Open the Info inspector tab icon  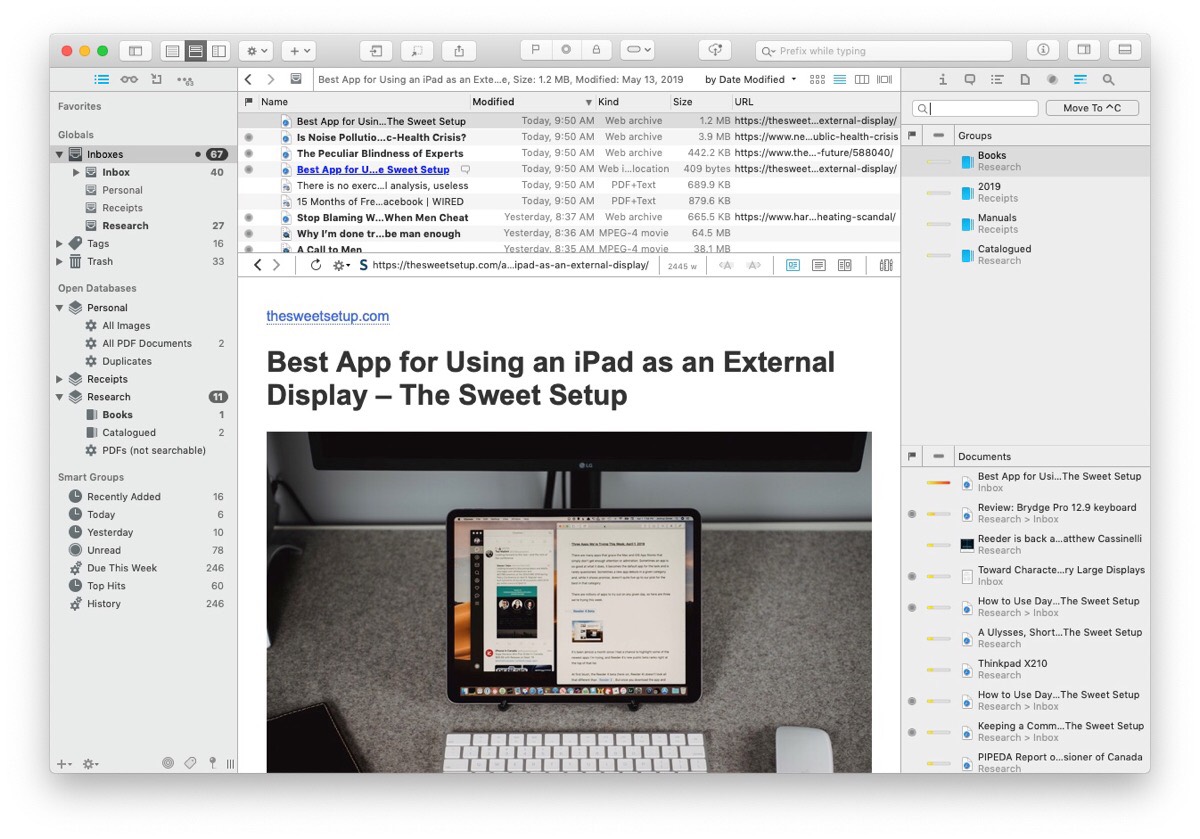pyautogui.click(x=943, y=79)
